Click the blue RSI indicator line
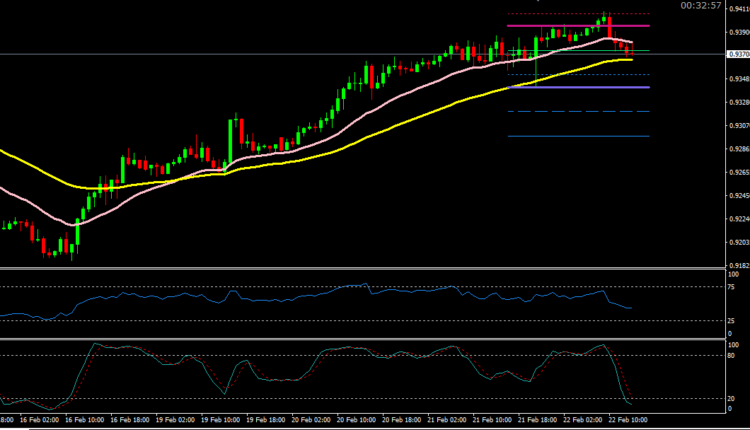750x430 pixels. coord(300,297)
